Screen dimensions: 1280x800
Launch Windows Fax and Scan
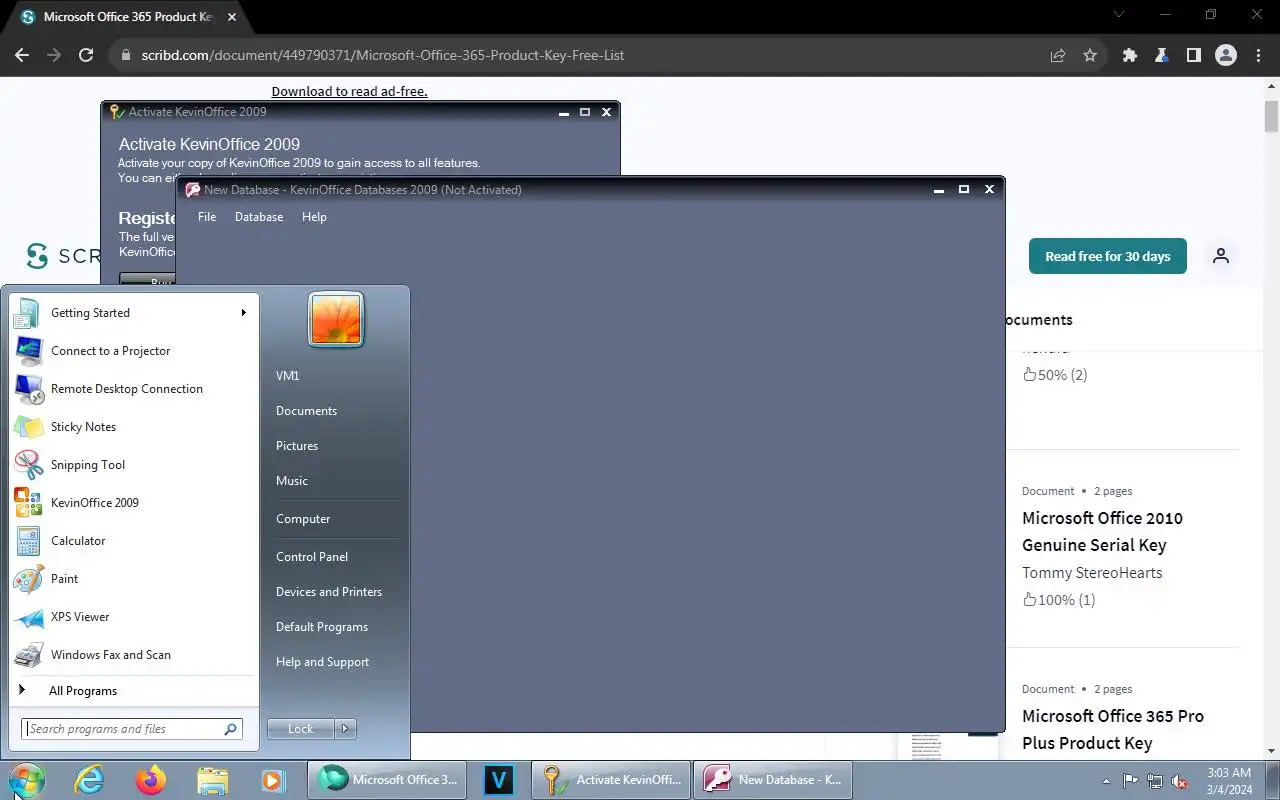coord(133,655)
